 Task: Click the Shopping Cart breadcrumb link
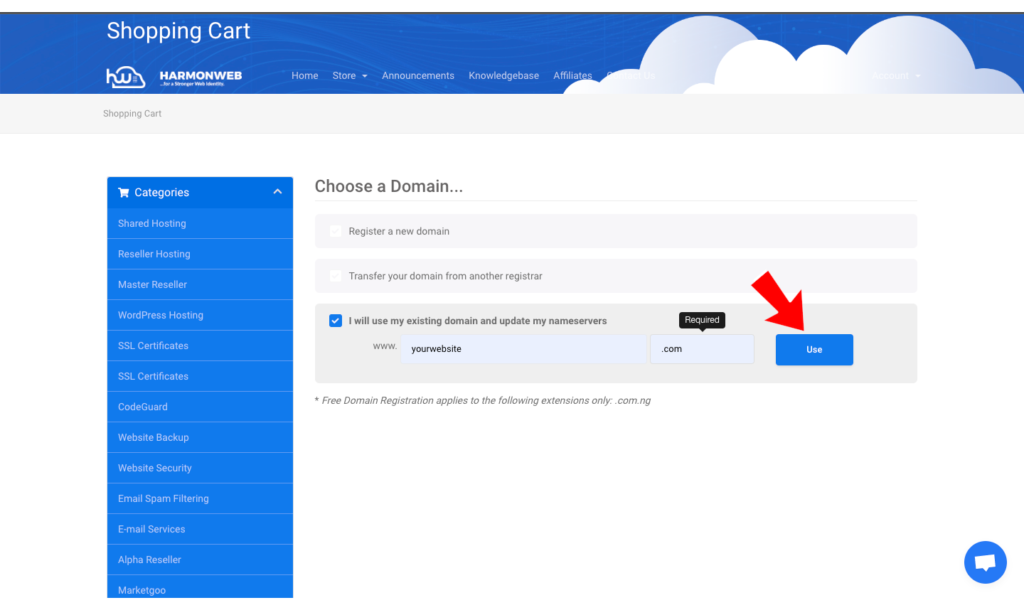132,114
